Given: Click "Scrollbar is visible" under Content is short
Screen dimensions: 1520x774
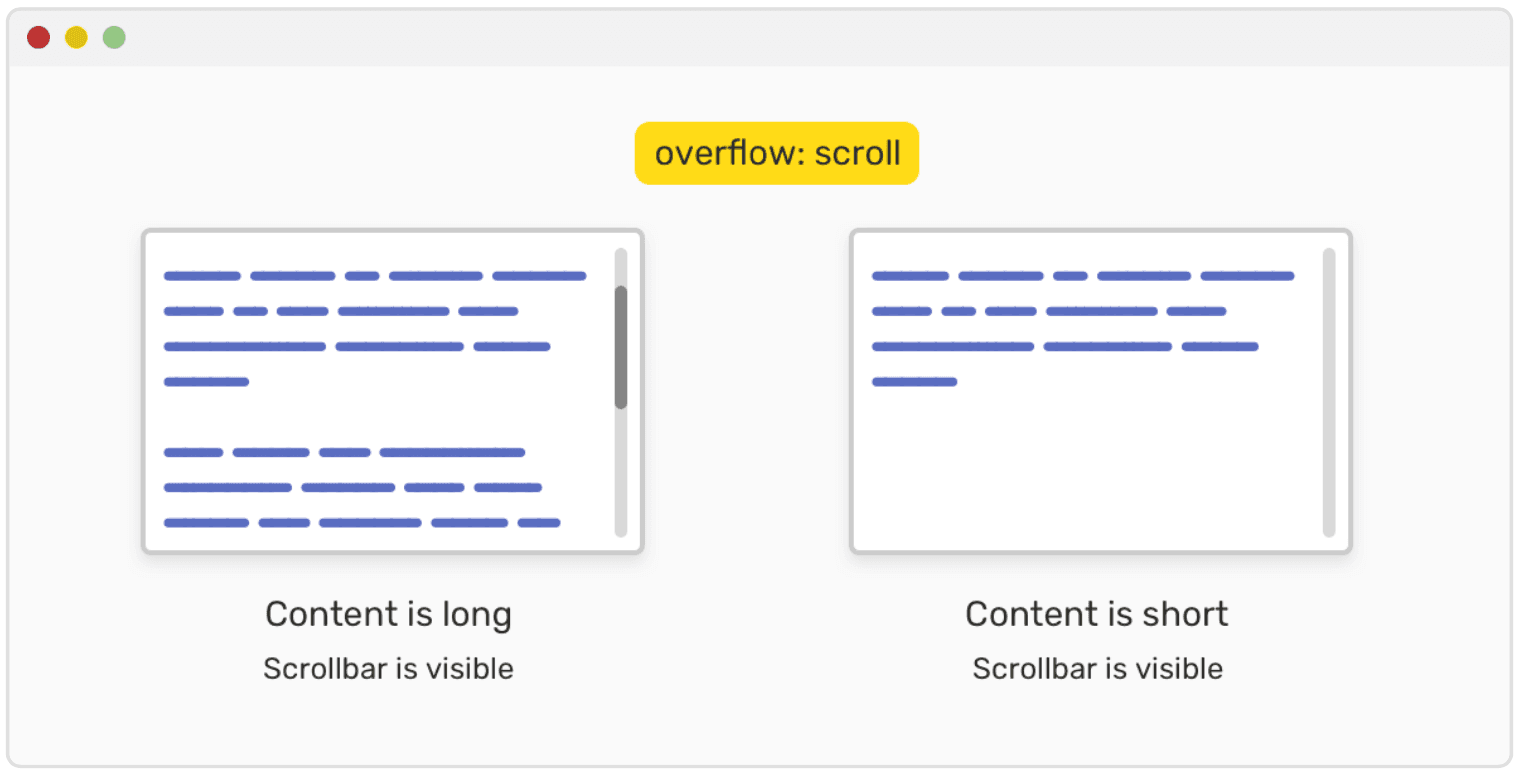Looking at the screenshot, I should [1097, 668].
